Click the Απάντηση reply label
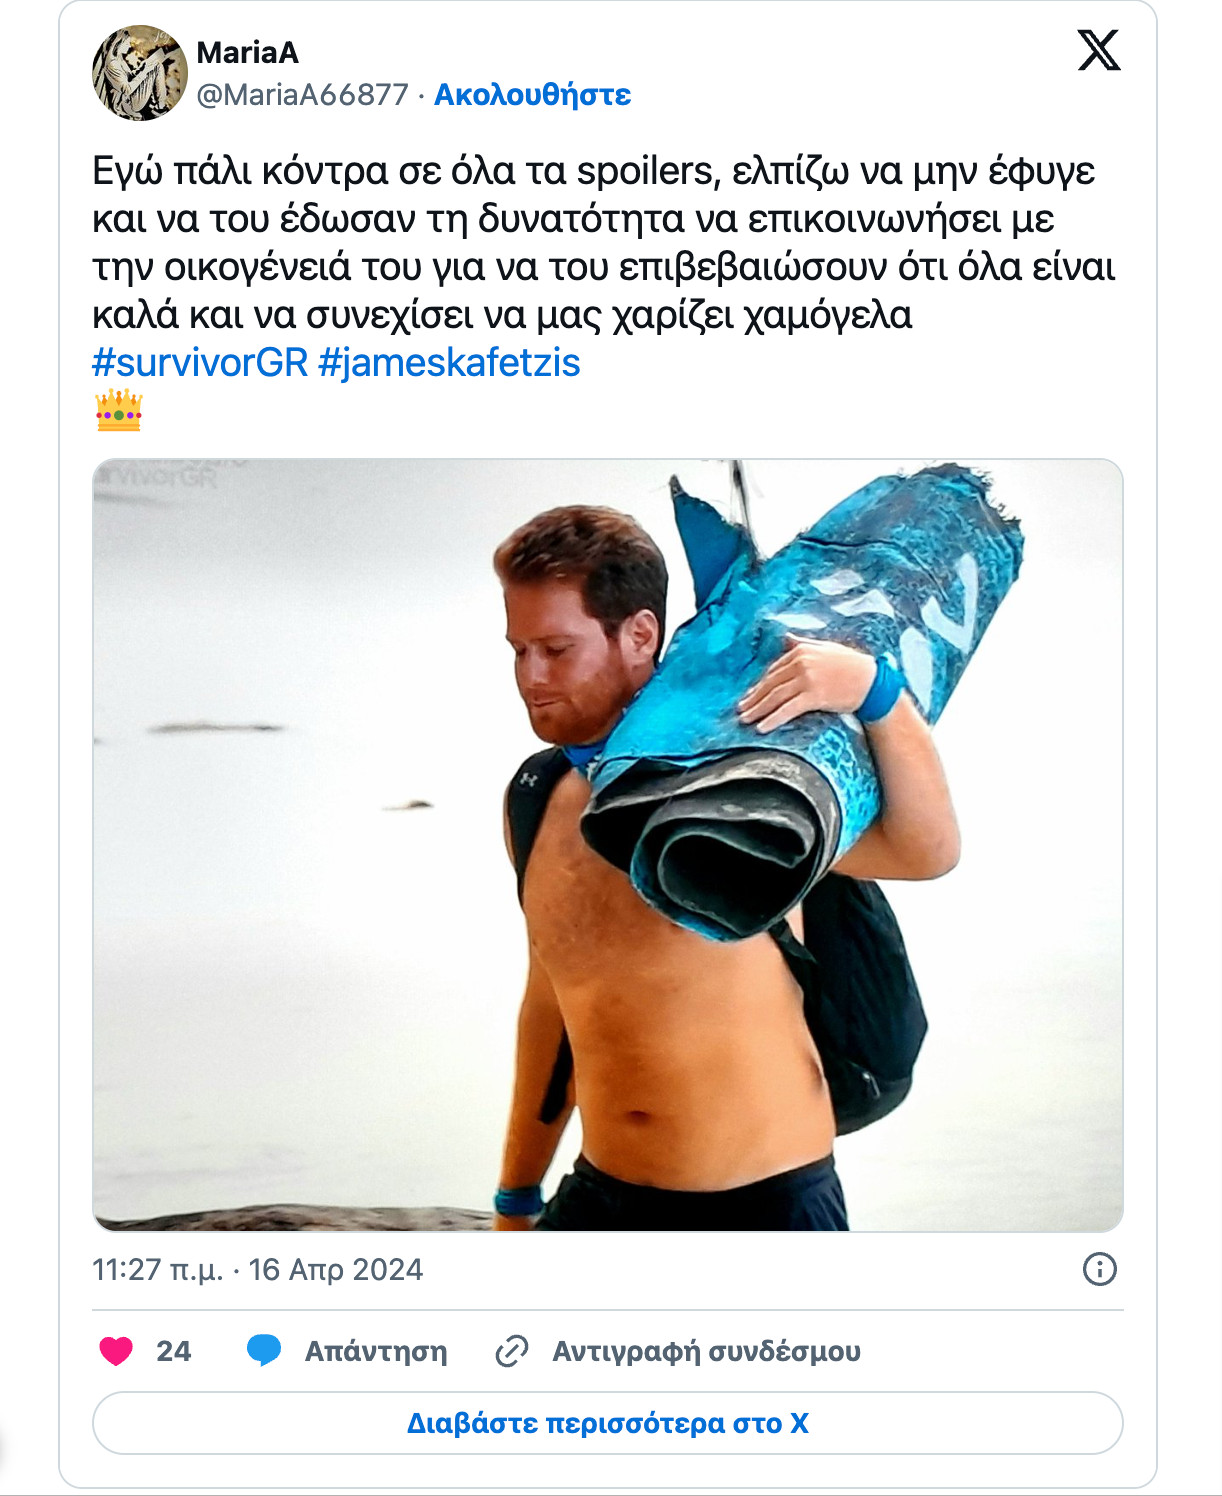 376,1351
